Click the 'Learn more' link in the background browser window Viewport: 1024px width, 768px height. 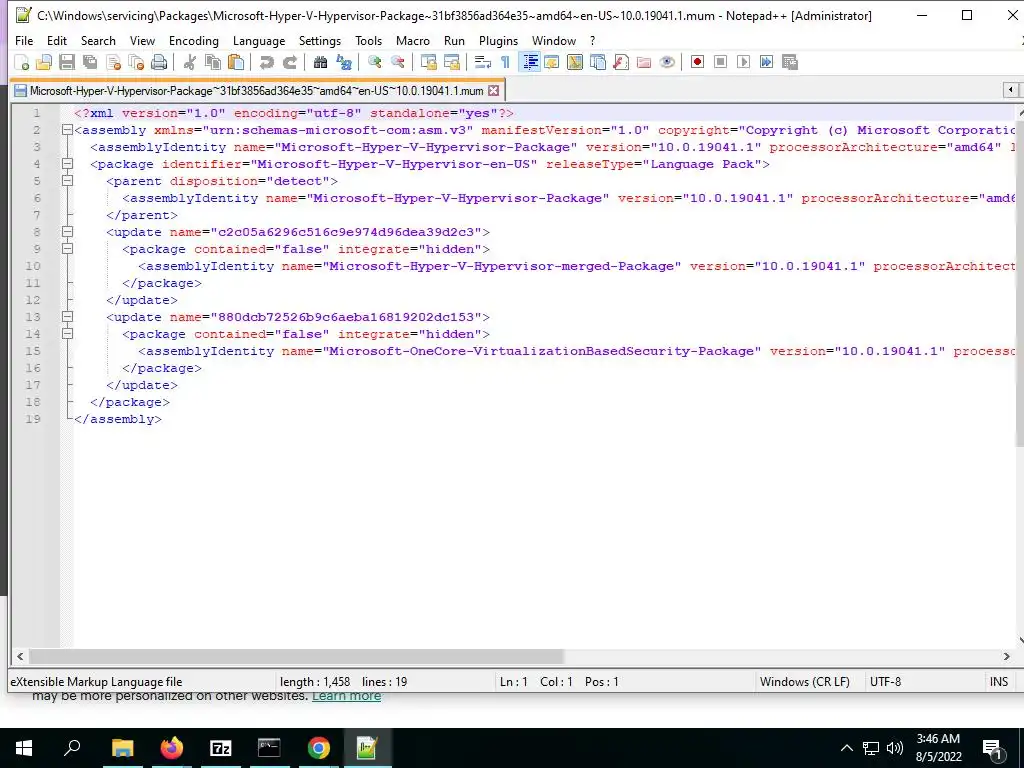pos(346,696)
